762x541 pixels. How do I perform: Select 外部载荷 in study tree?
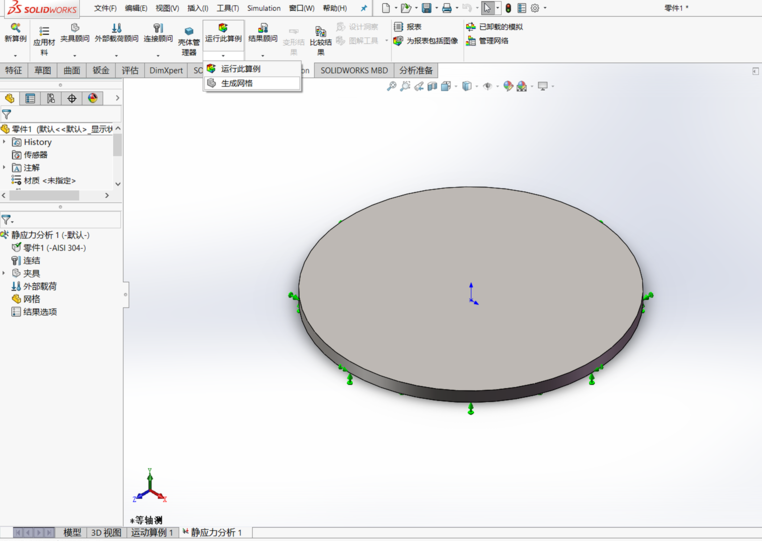point(34,286)
